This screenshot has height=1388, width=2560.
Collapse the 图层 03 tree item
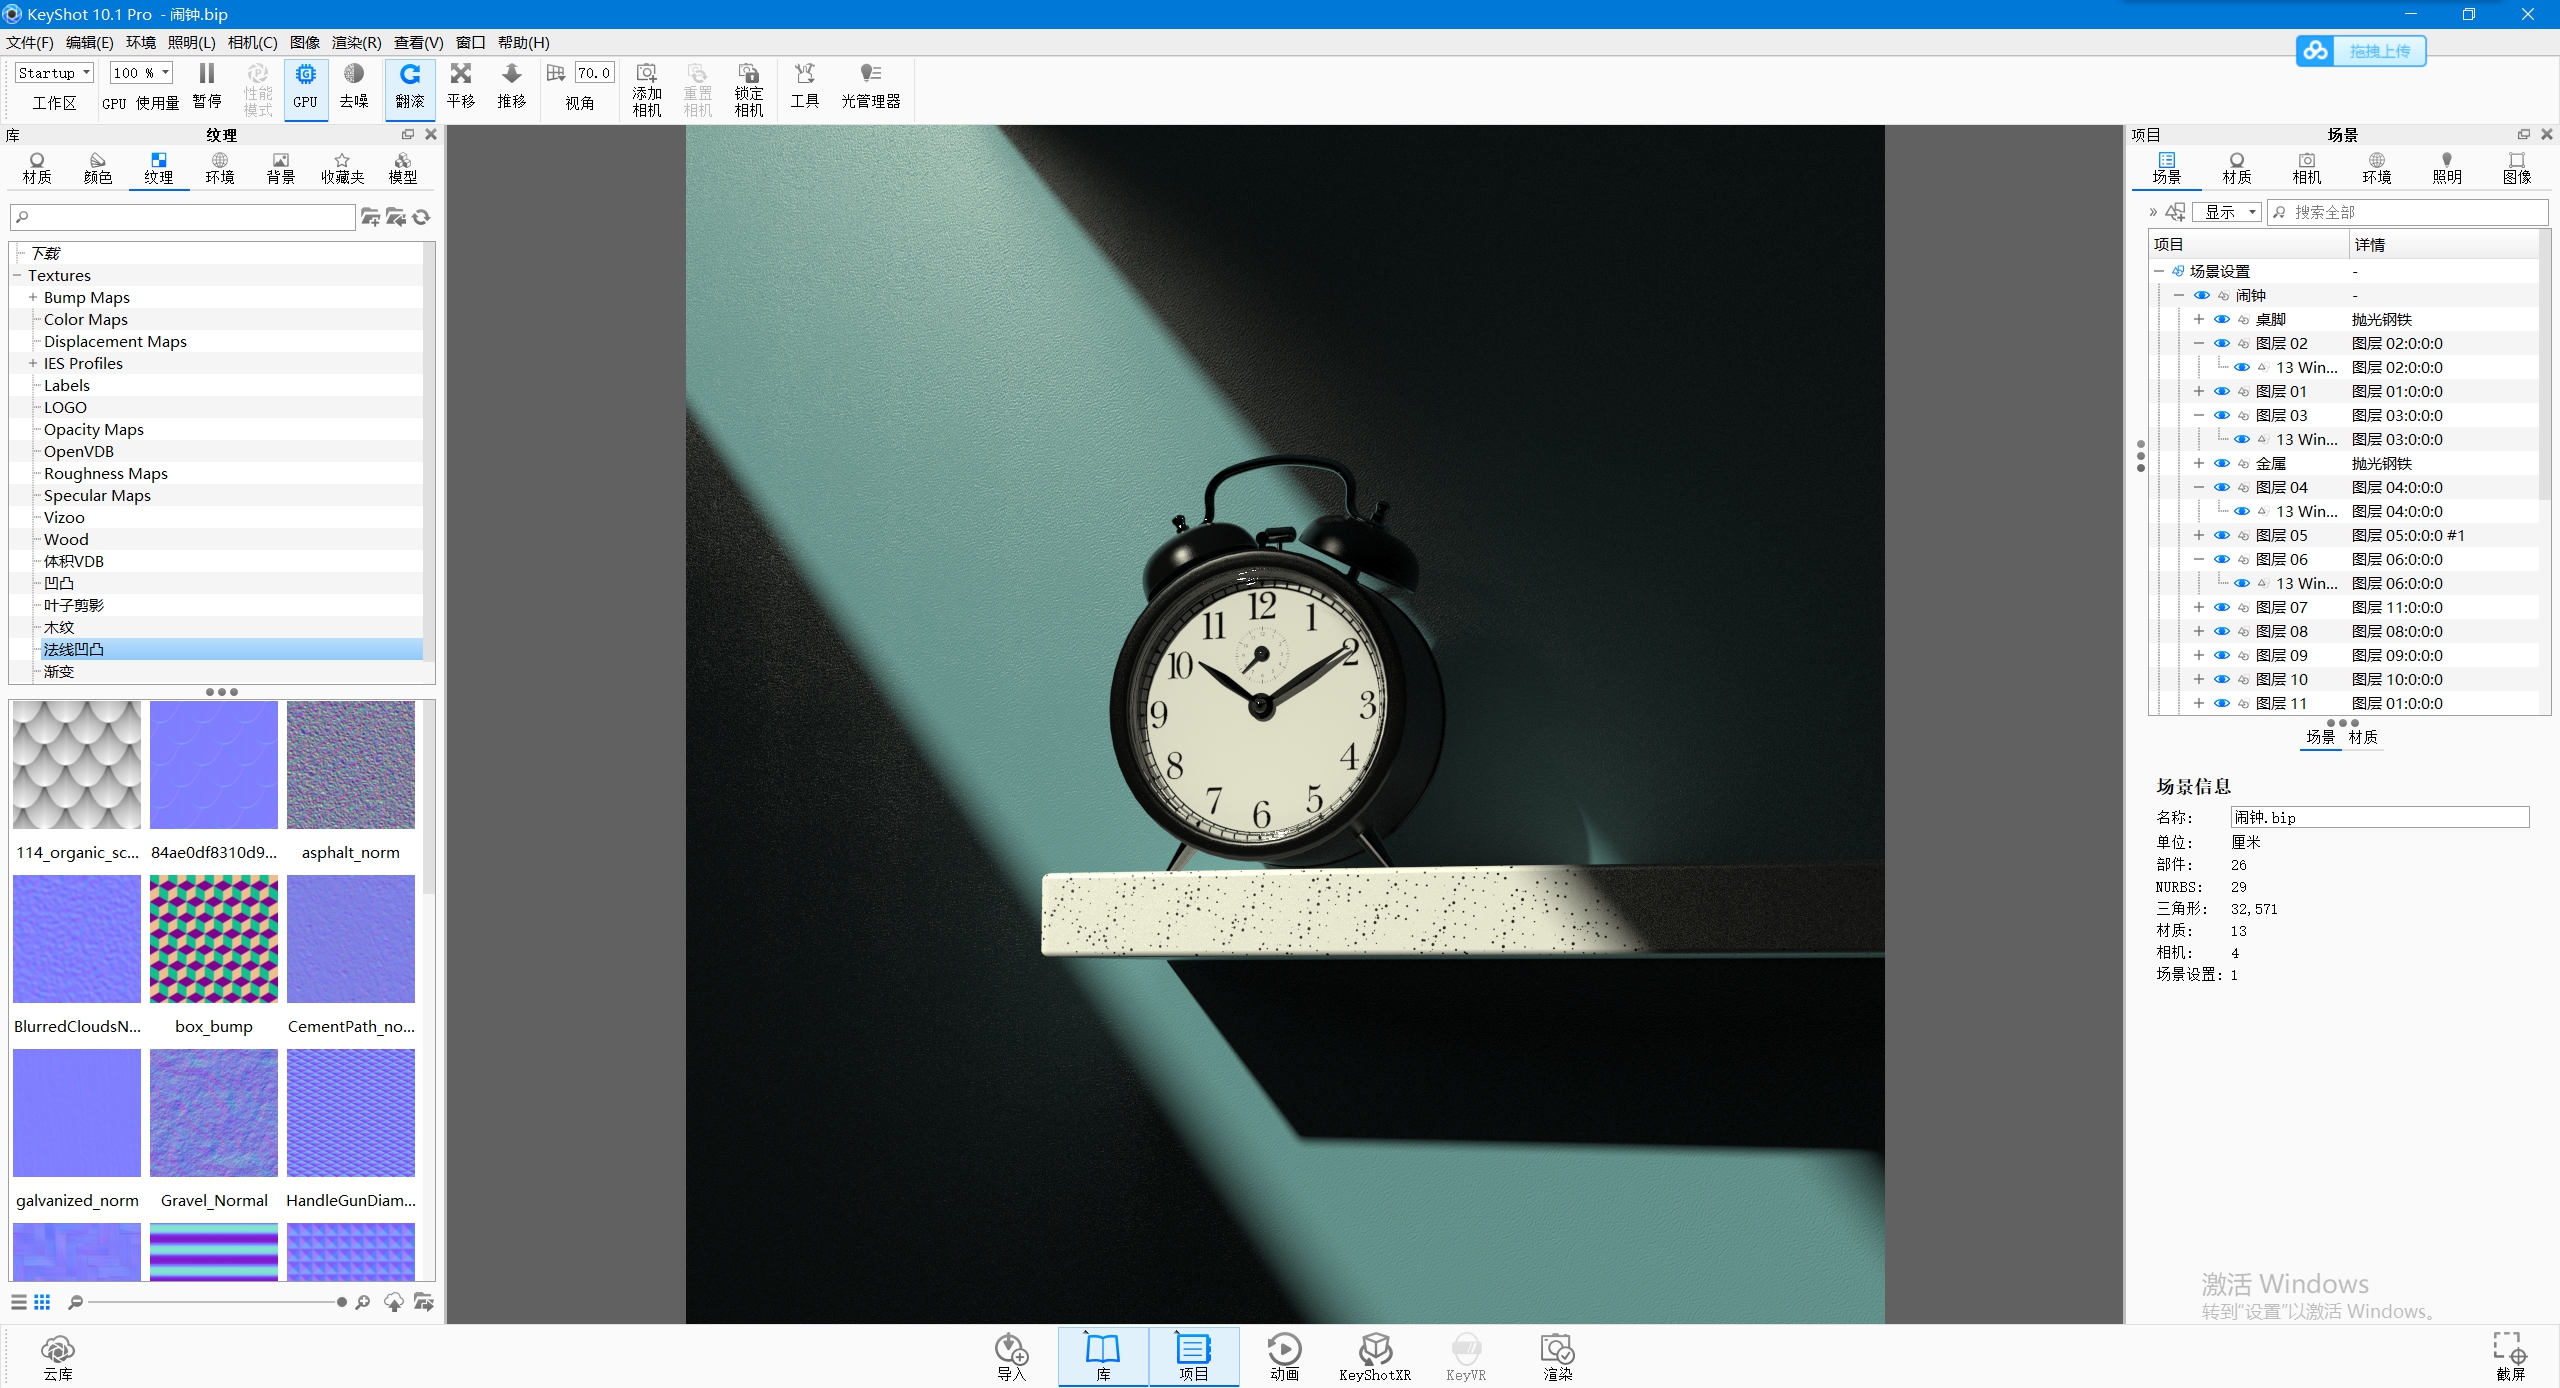pyautogui.click(x=2199, y=415)
